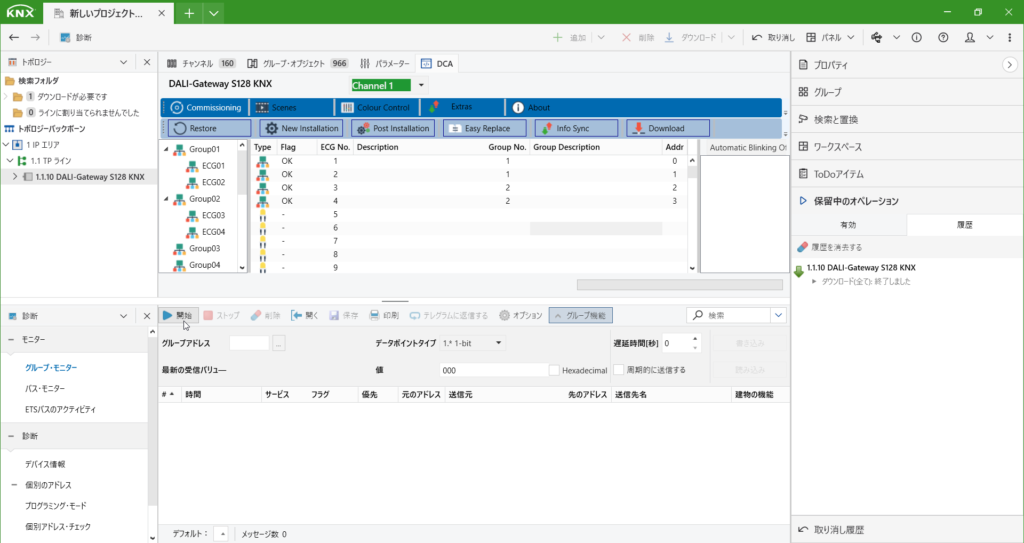Viewport: 1024px width, 543px height.
Task: Click the forward navigation arrow
Action: [x=35, y=38]
